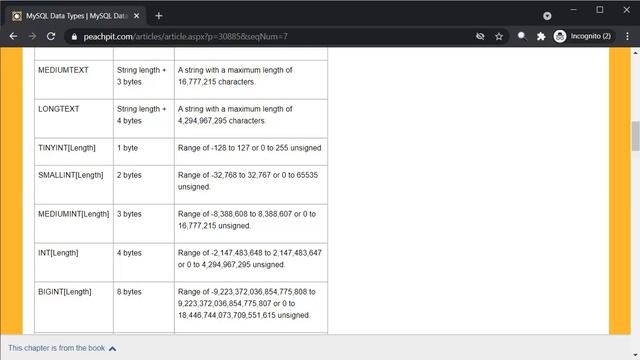Image resolution: width=640 pixels, height=360 pixels.
Task: Open the Extensions puzzle icon
Action: (541, 36)
